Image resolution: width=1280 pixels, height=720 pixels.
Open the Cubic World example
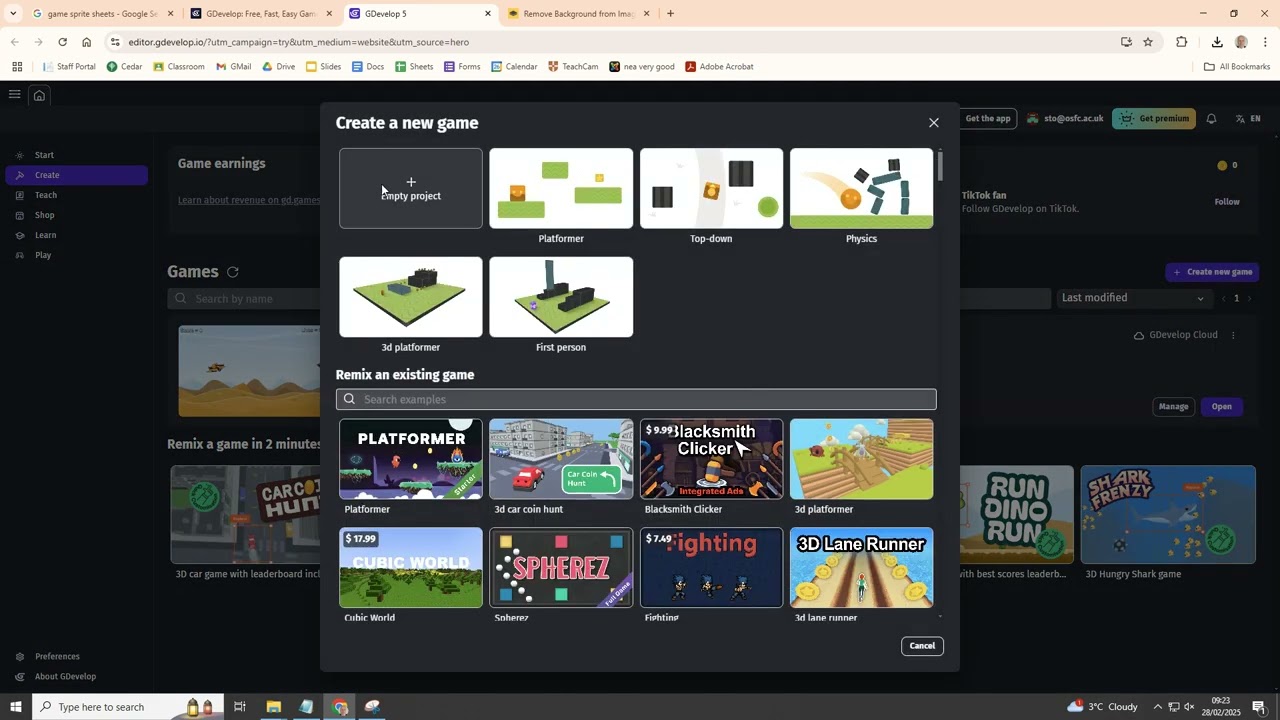tap(411, 567)
